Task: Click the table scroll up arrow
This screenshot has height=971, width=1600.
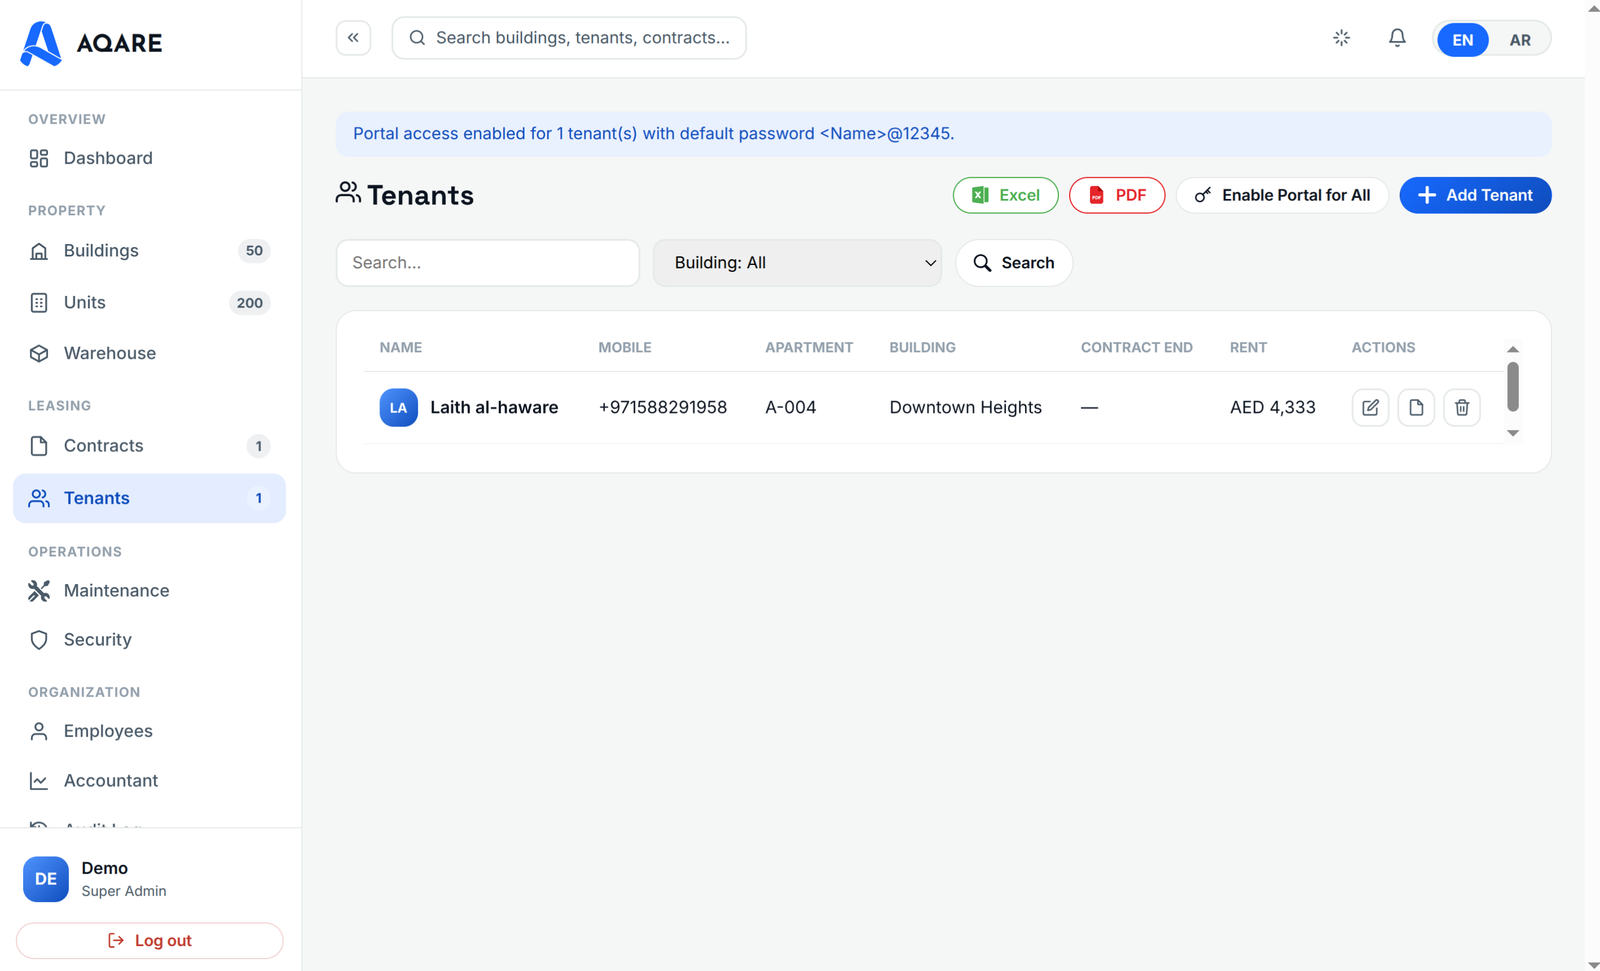Action: pos(1513,349)
